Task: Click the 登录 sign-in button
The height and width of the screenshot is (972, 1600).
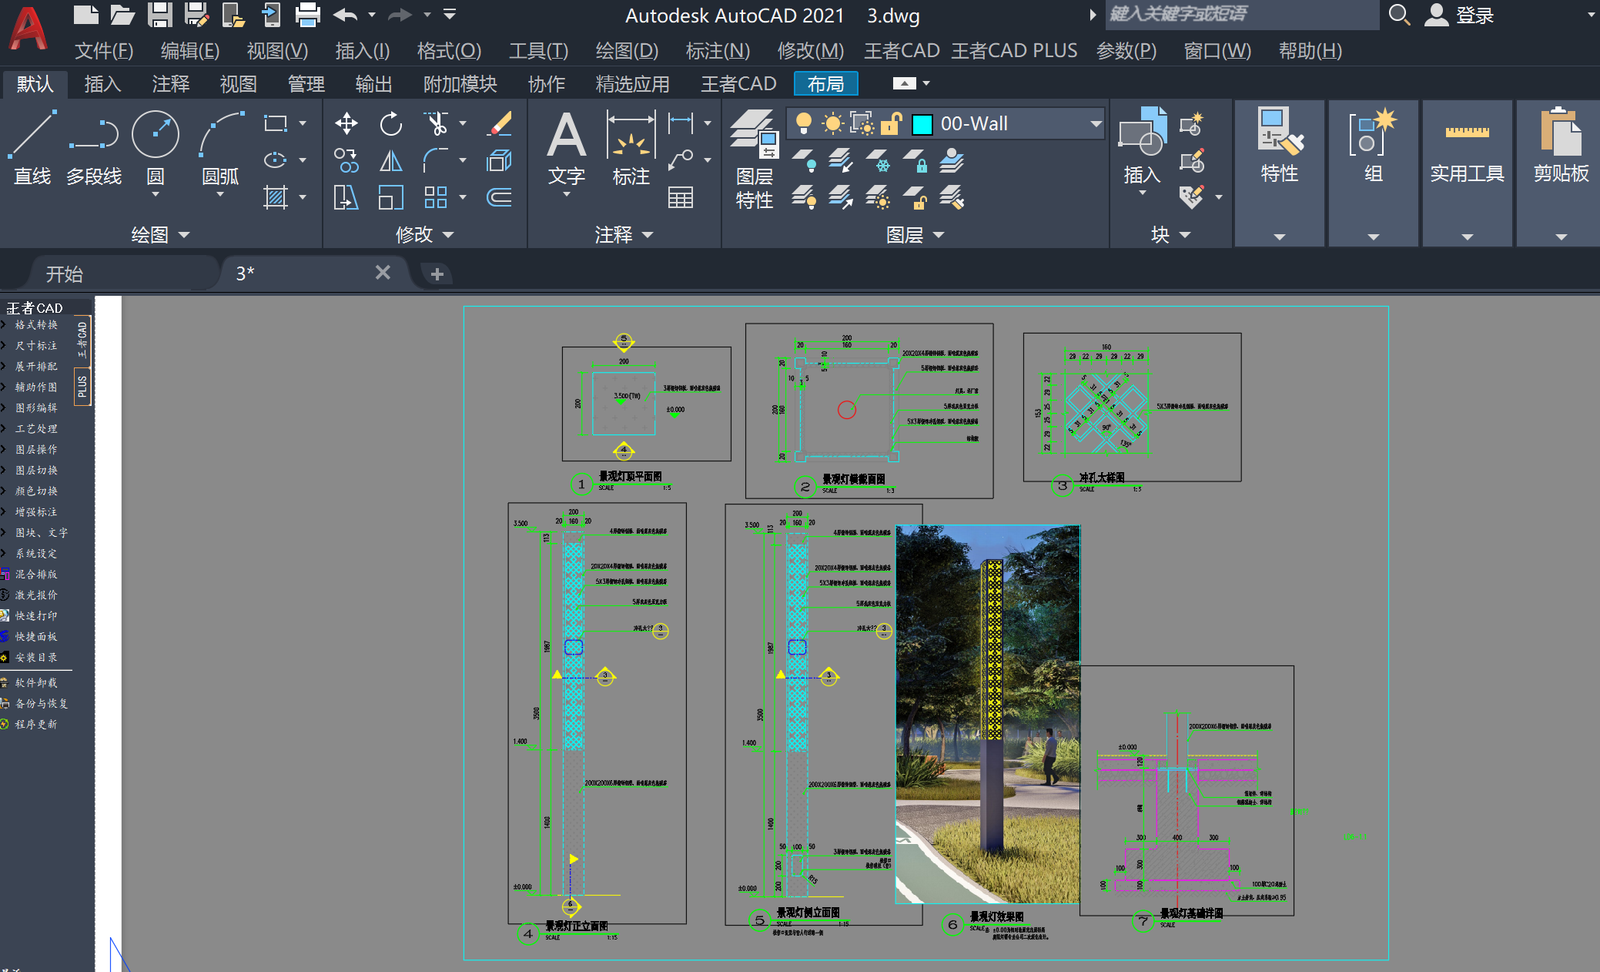Action: click(1460, 15)
